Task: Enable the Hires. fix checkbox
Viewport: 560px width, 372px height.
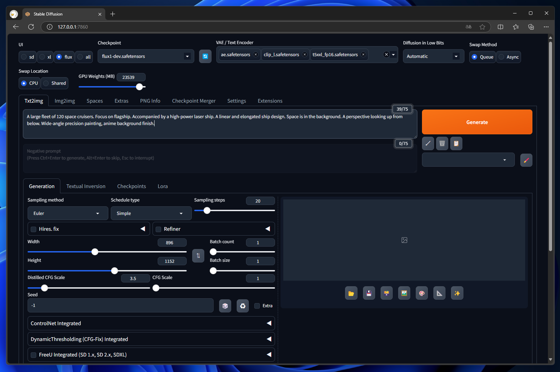Action: click(34, 229)
